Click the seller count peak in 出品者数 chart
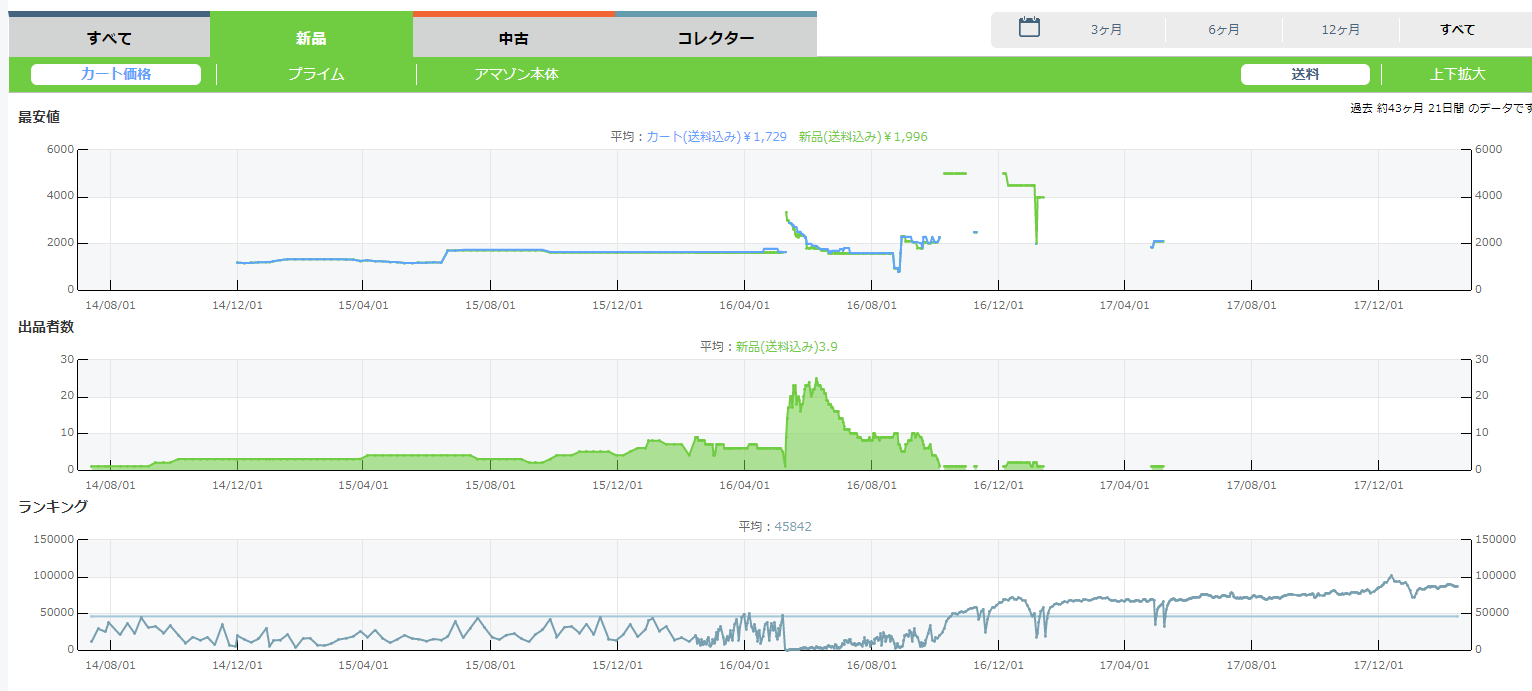Image resolution: width=1532 pixels, height=691 pixels. coord(817,380)
